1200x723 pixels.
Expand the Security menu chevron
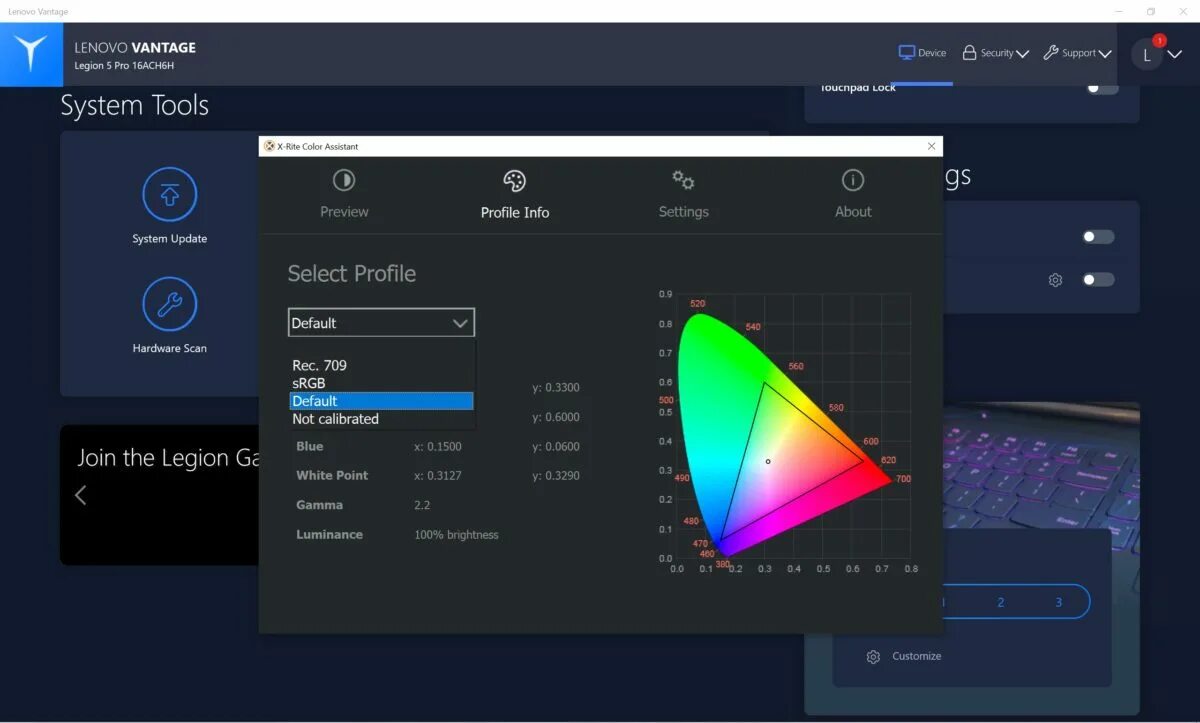pyautogui.click(x=1022, y=54)
